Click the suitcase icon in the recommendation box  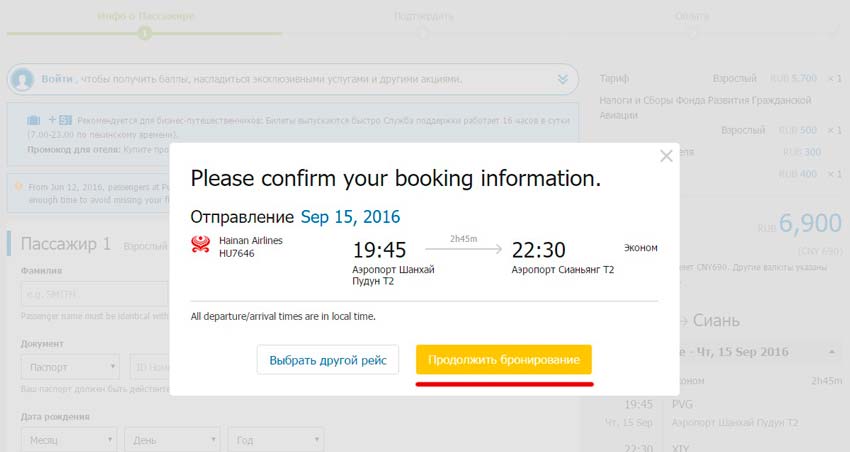click(33, 120)
